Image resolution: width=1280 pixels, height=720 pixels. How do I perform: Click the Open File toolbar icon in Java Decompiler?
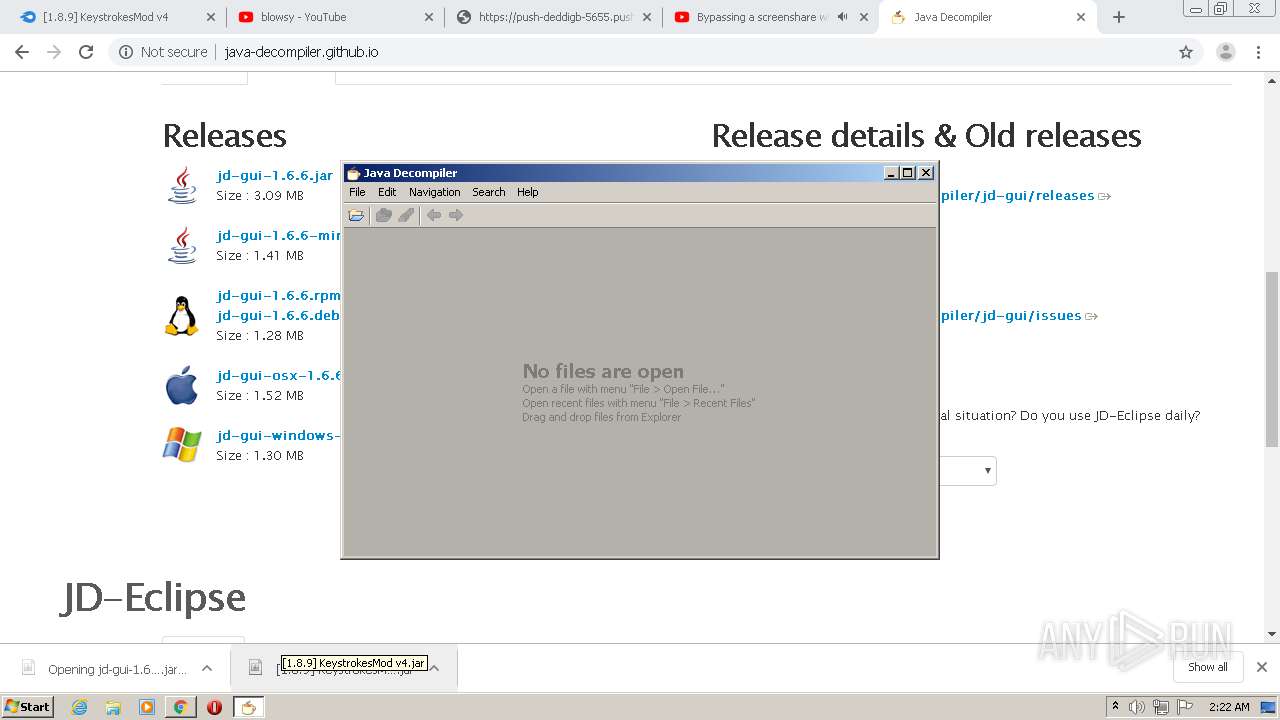(356, 215)
